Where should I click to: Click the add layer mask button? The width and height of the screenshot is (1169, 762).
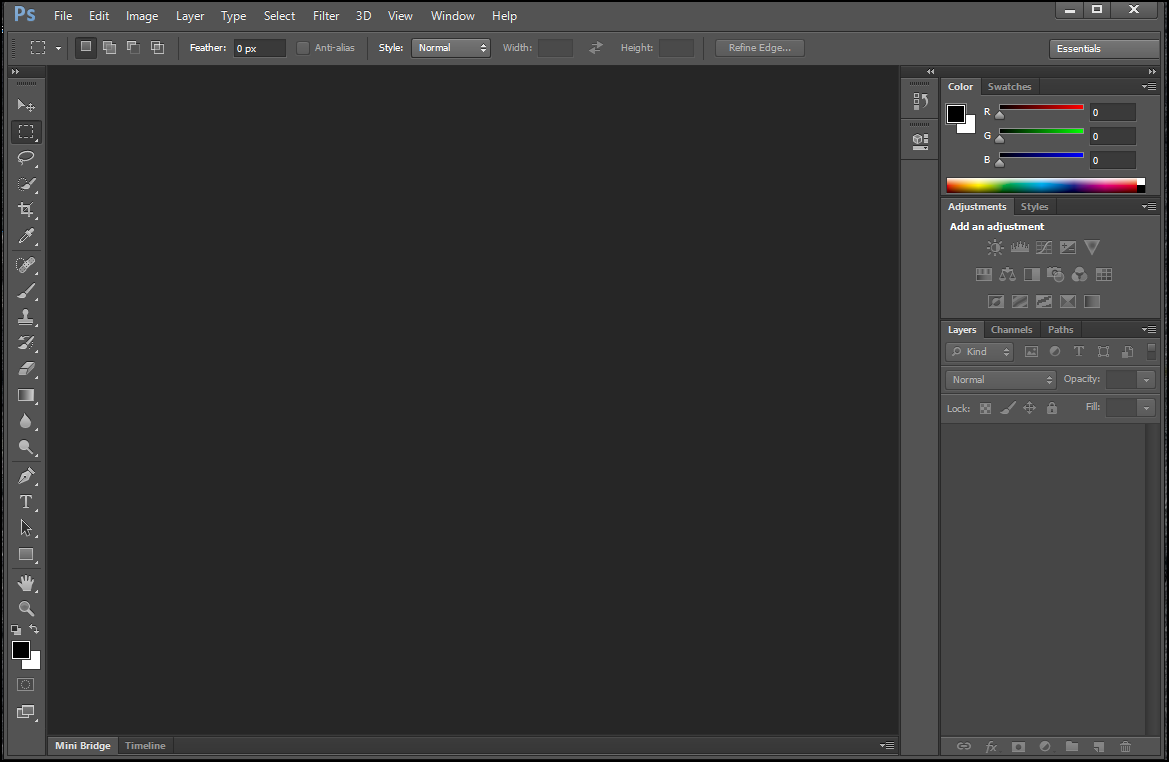click(x=1018, y=746)
